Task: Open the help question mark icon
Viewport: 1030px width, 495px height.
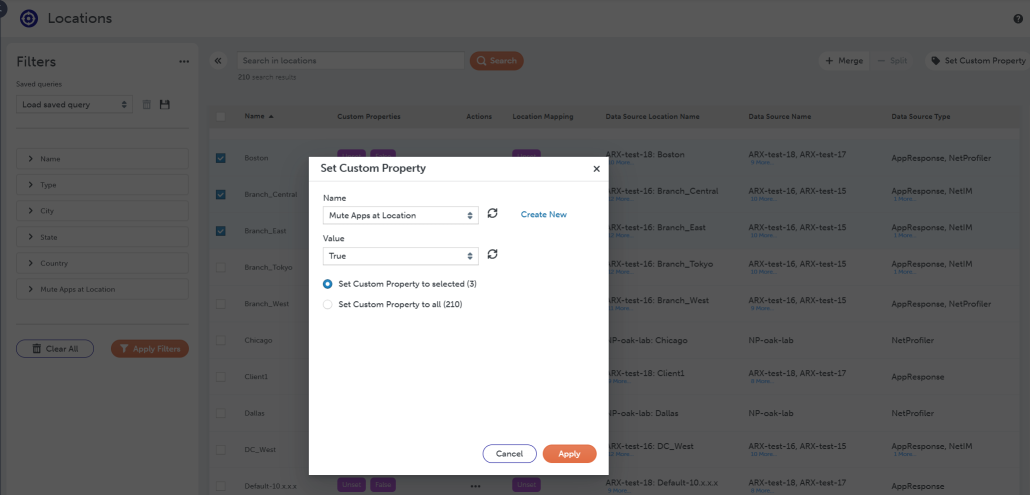Action: (x=1018, y=18)
